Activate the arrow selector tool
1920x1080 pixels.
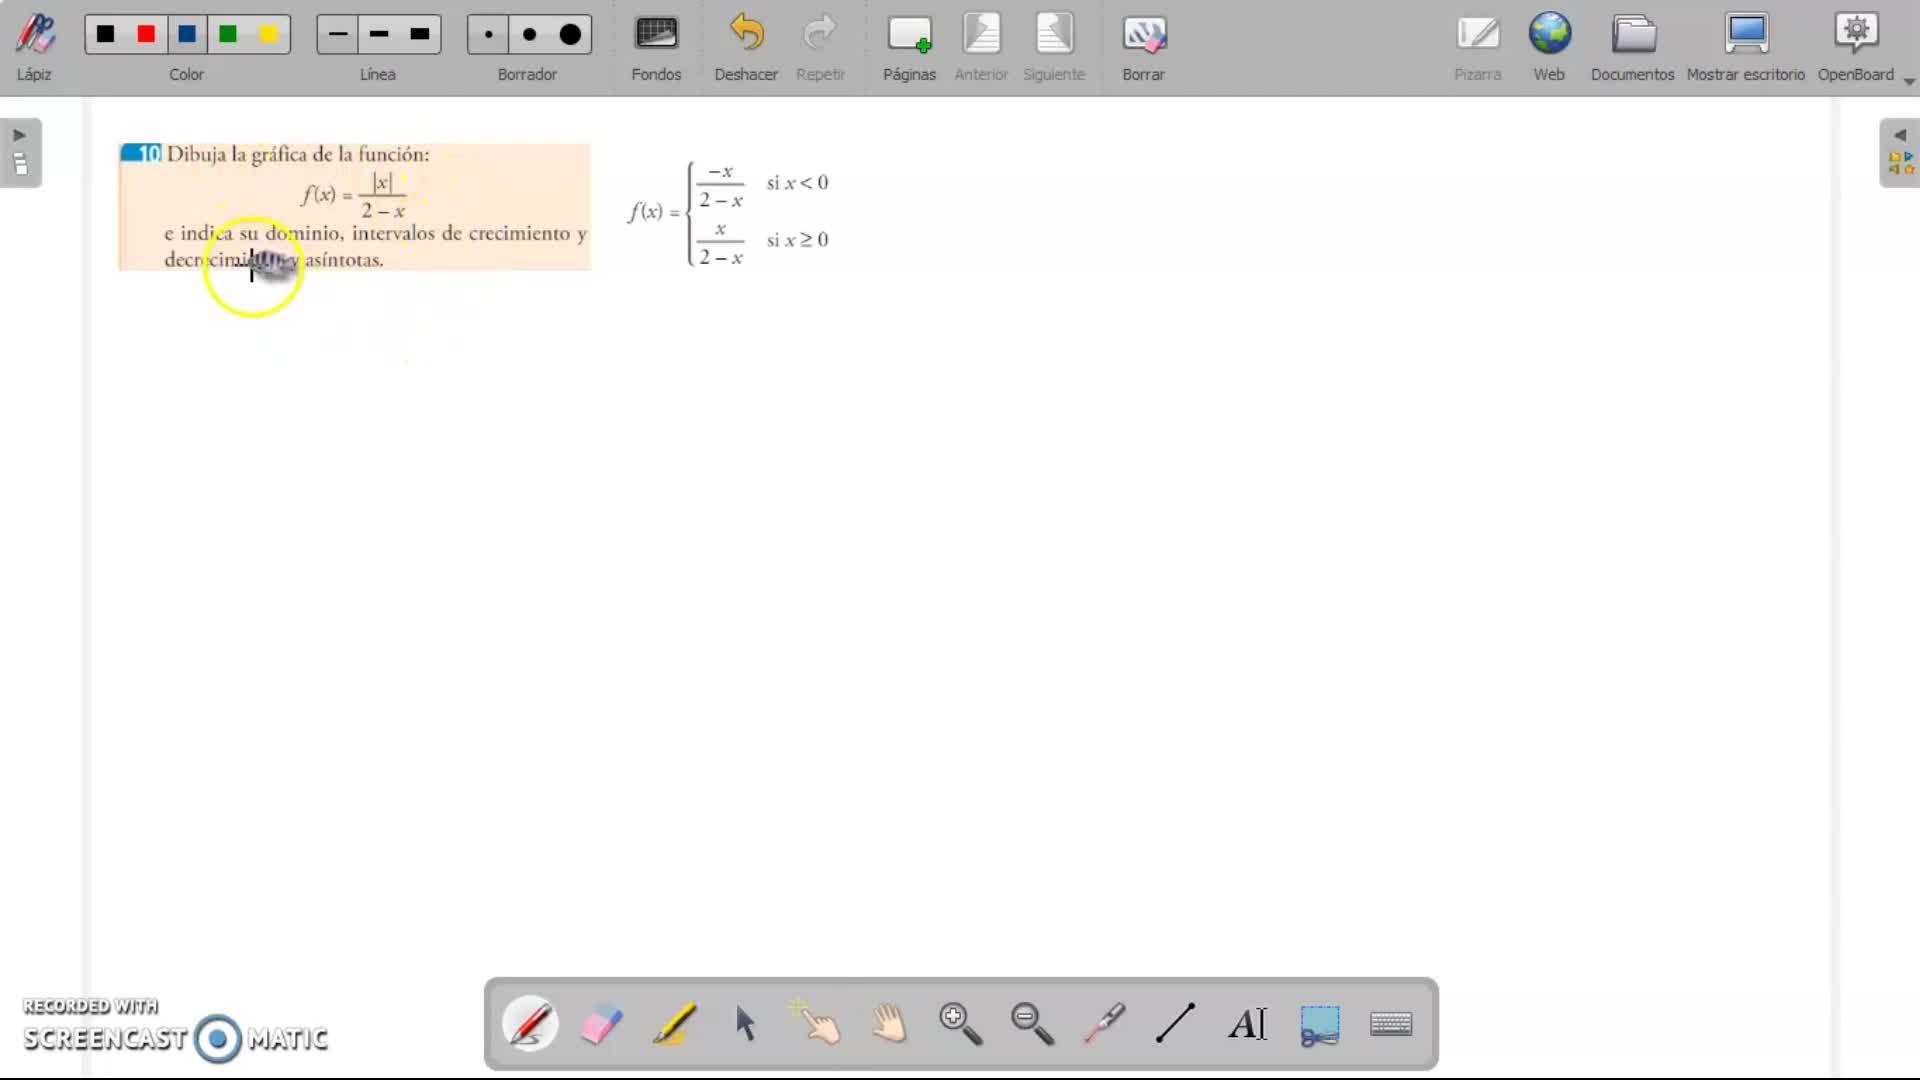(x=745, y=1024)
